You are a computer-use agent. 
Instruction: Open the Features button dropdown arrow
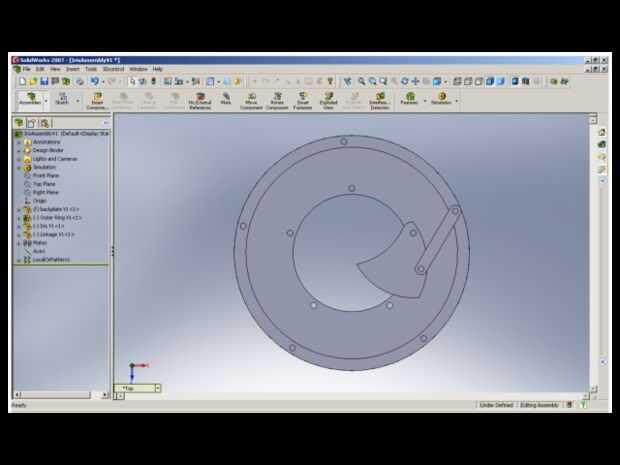425,101
